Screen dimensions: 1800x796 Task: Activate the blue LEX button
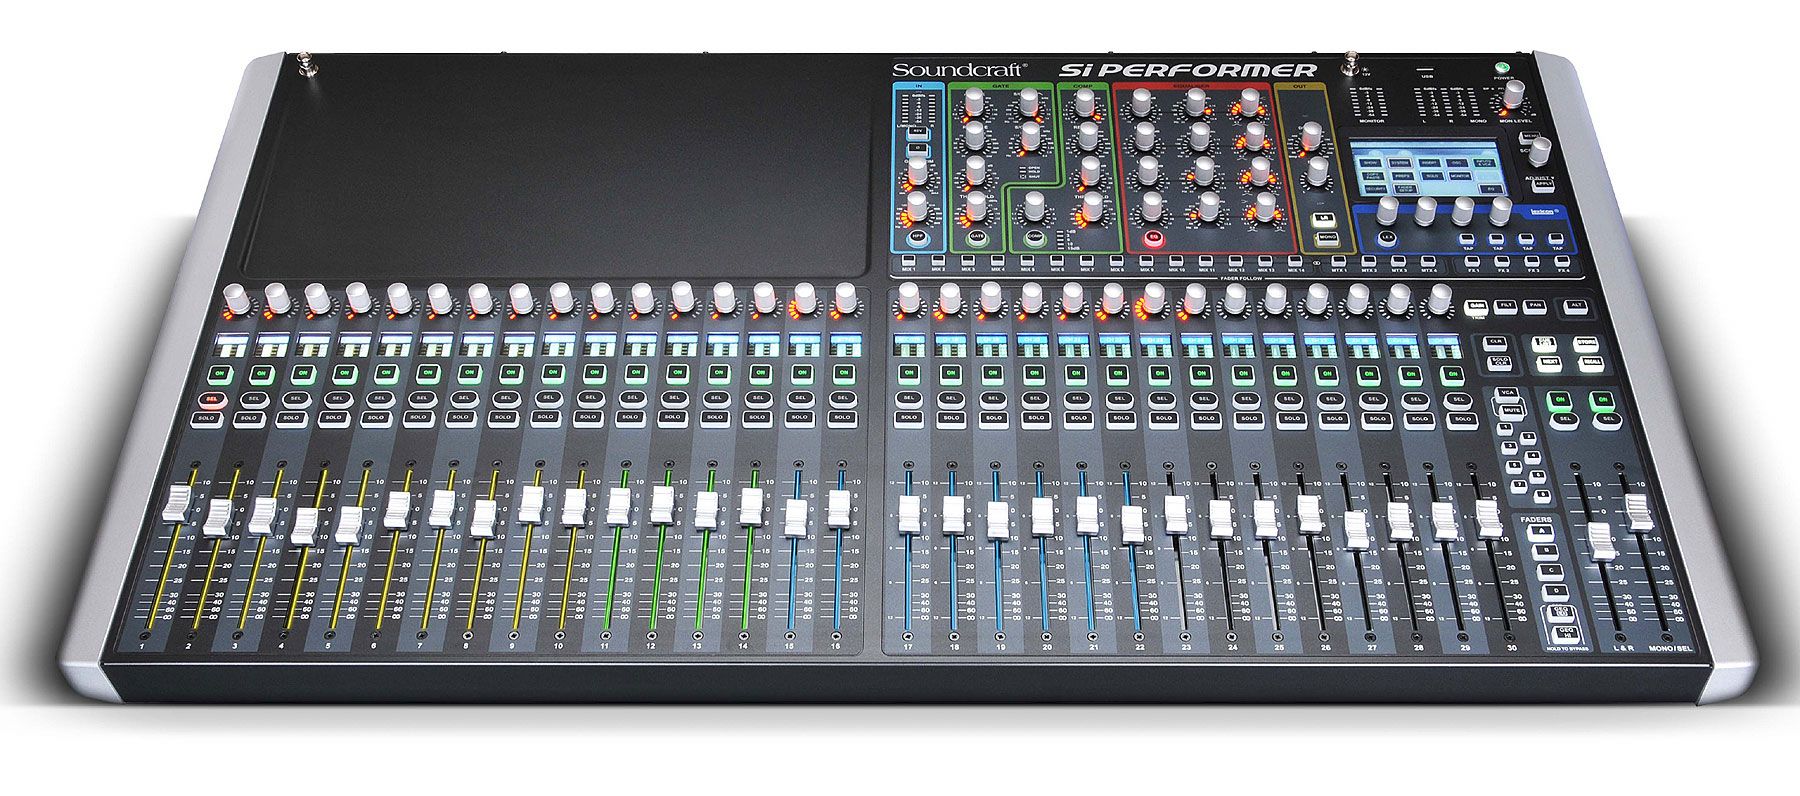[x=1387, y=238]
